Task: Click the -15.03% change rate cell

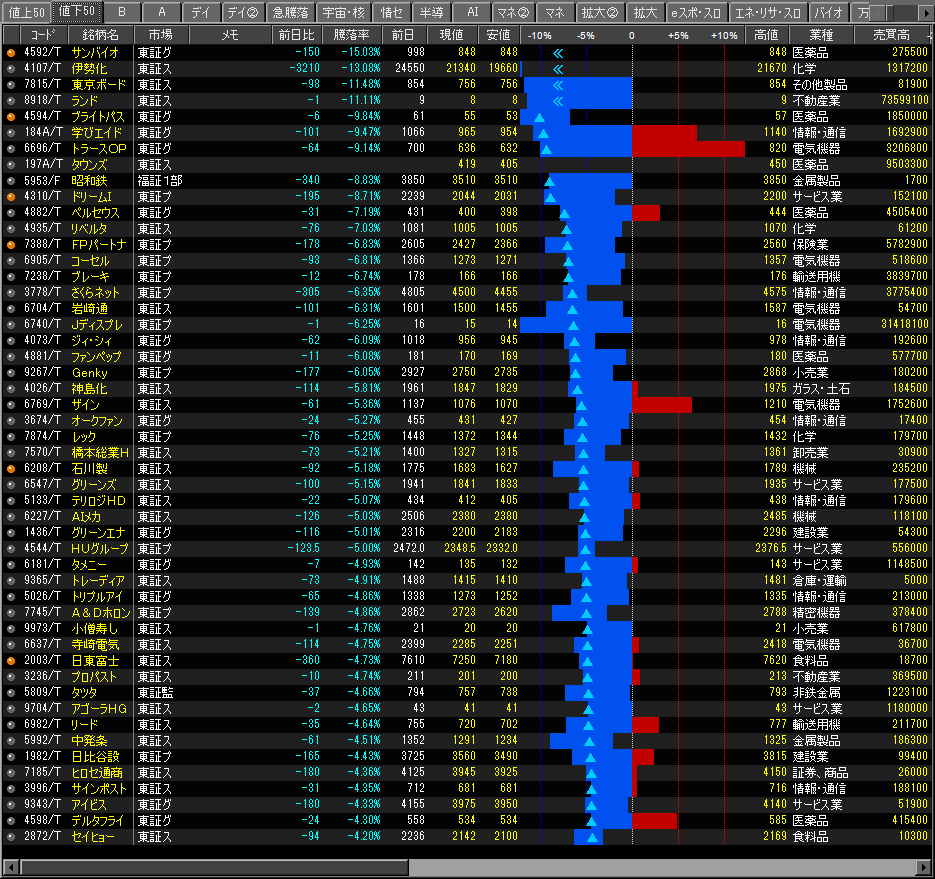Action: pos(361,52)
